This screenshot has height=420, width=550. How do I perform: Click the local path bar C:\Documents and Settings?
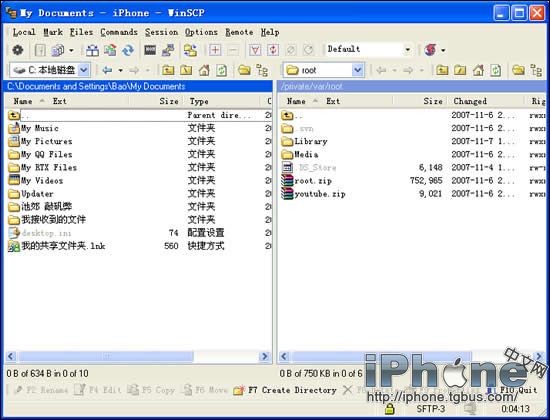coord(138,86)
